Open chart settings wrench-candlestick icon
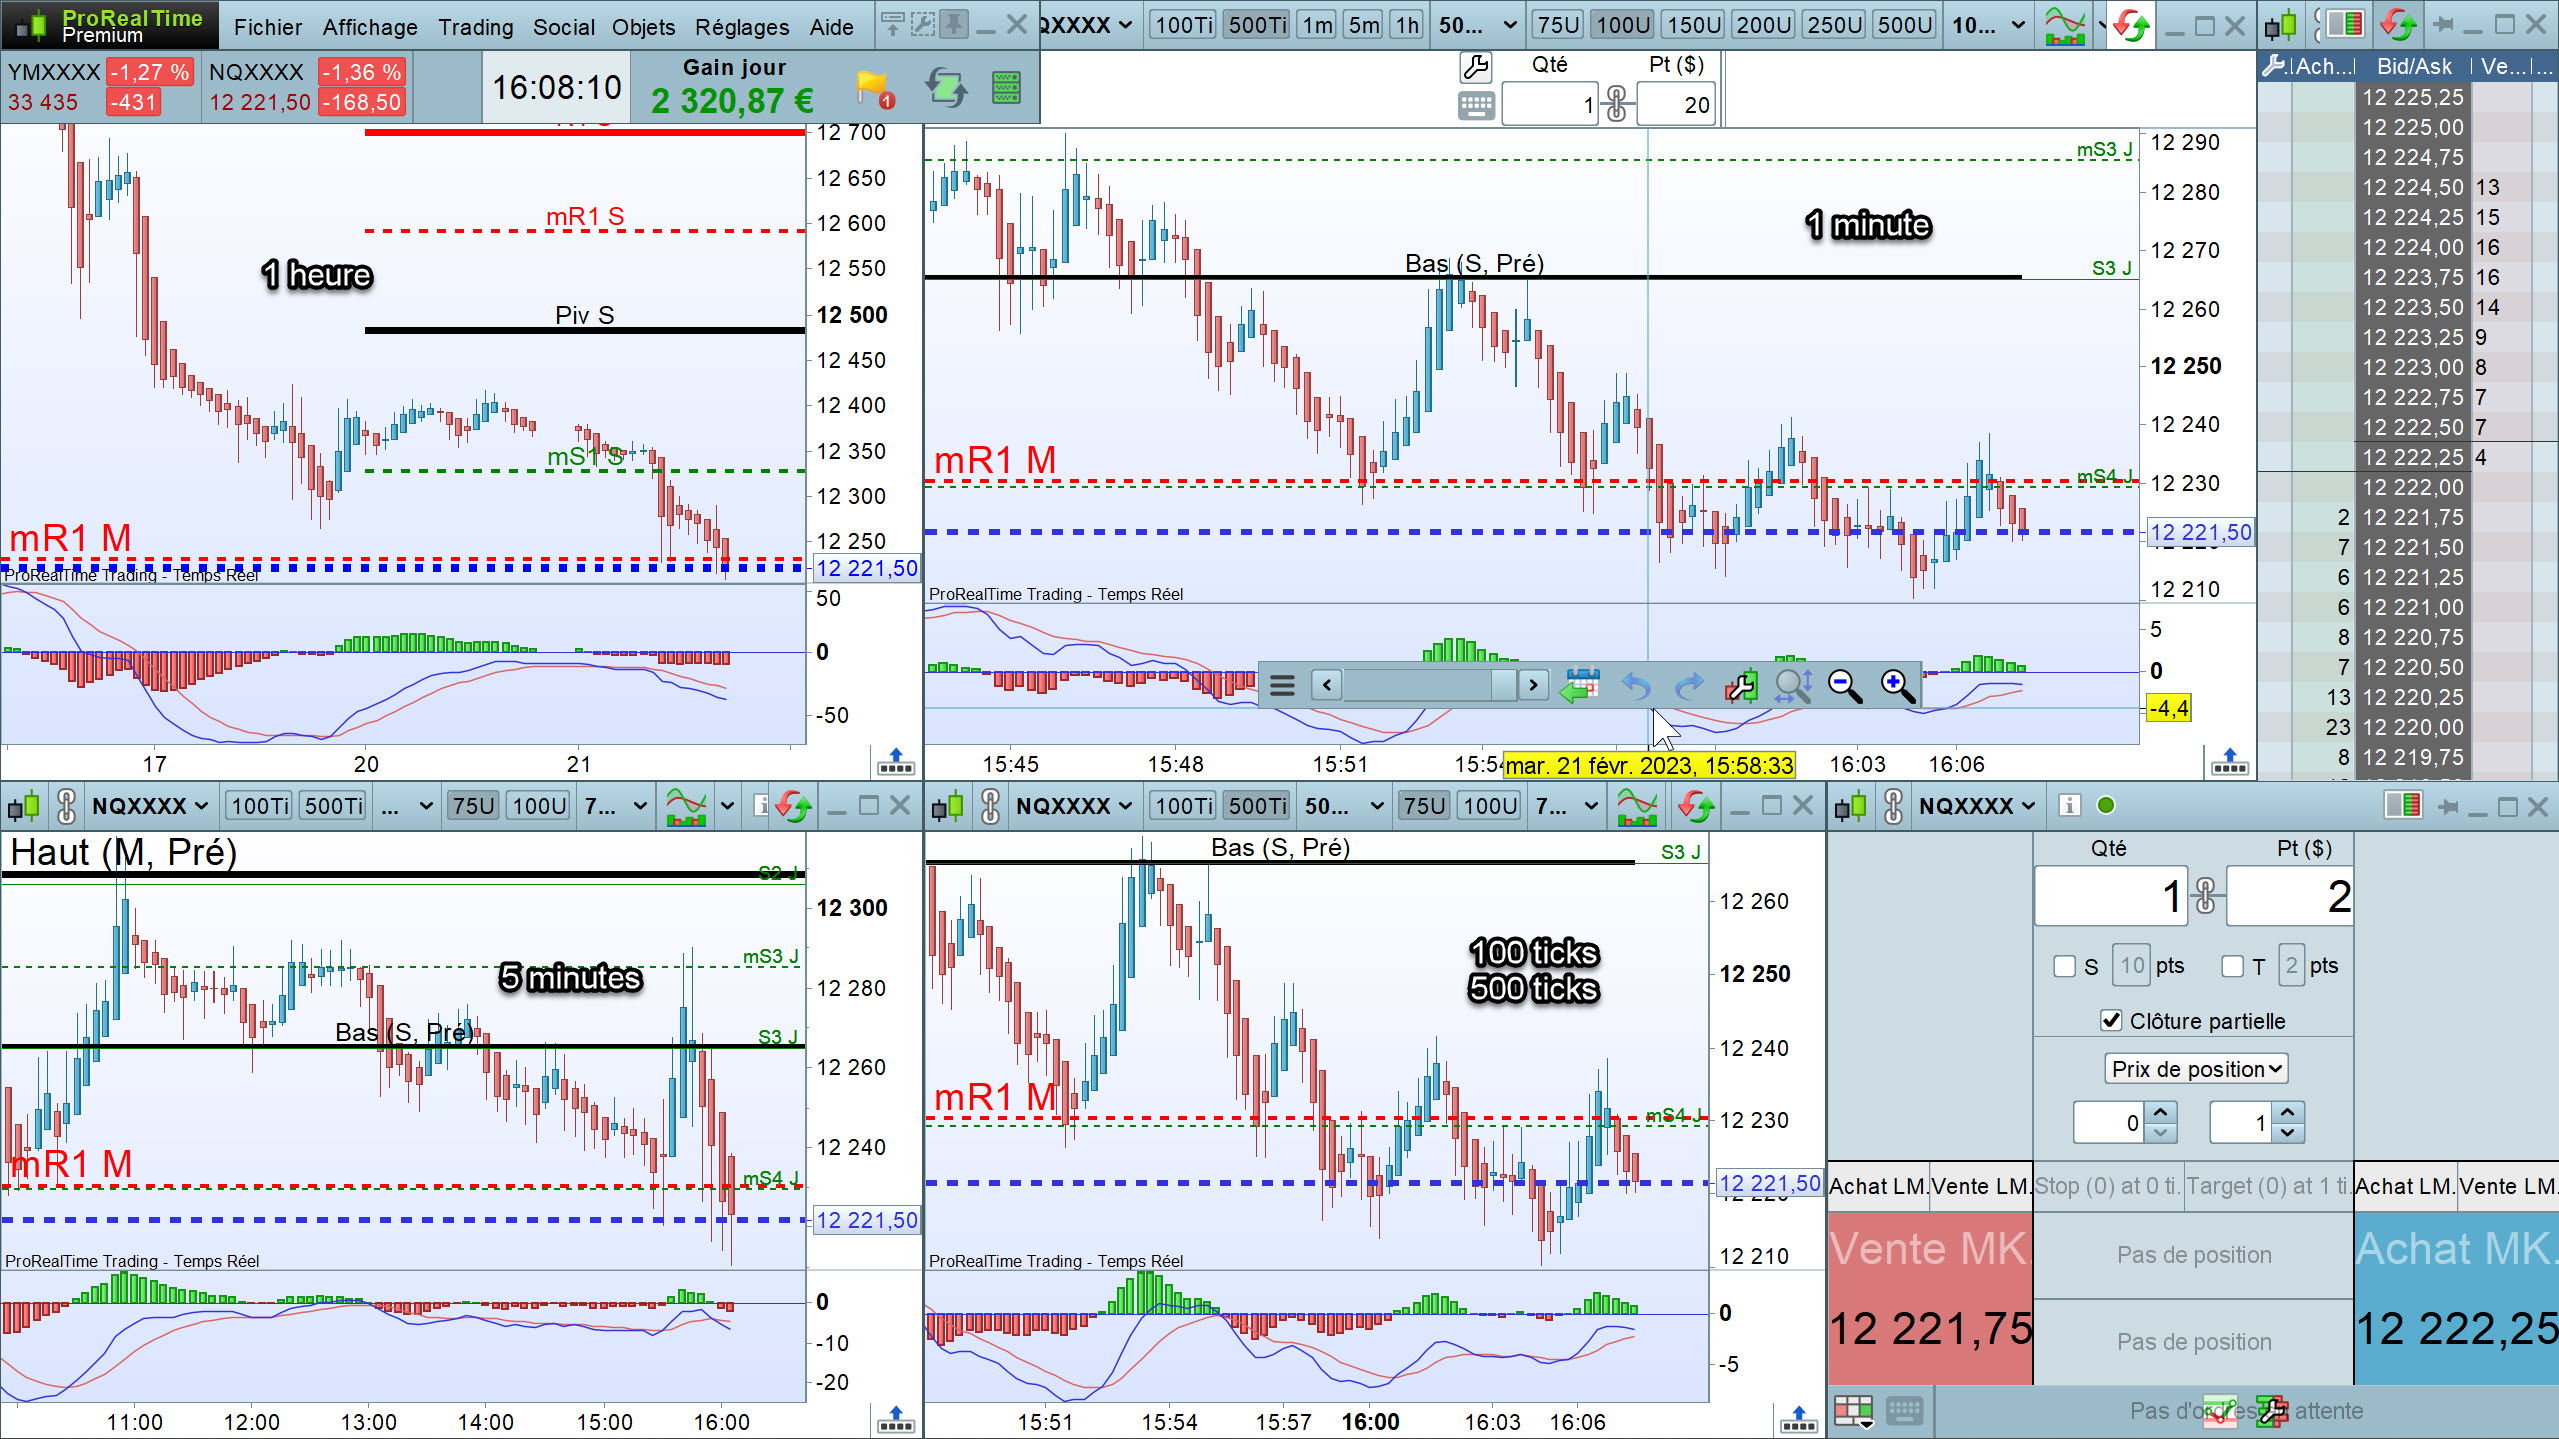 1740,685
